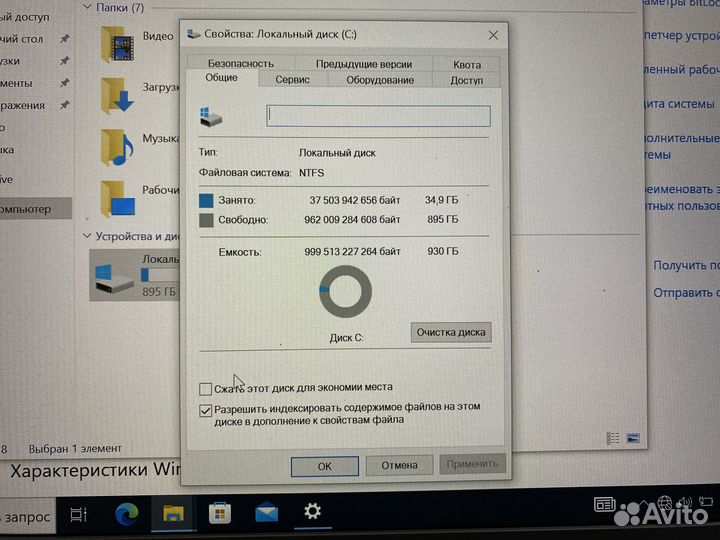Switch Explorer to details view icon
720x540 pixels.
click(x=613, y=439)
